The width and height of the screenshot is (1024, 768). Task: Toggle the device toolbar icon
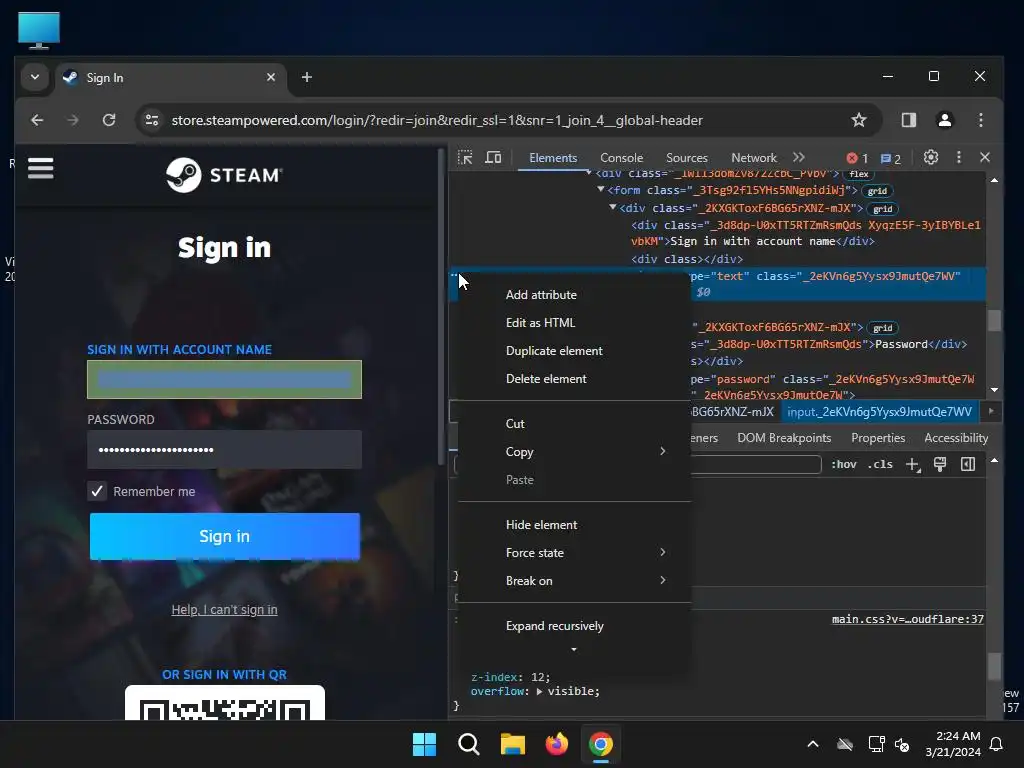click(493, 157)
